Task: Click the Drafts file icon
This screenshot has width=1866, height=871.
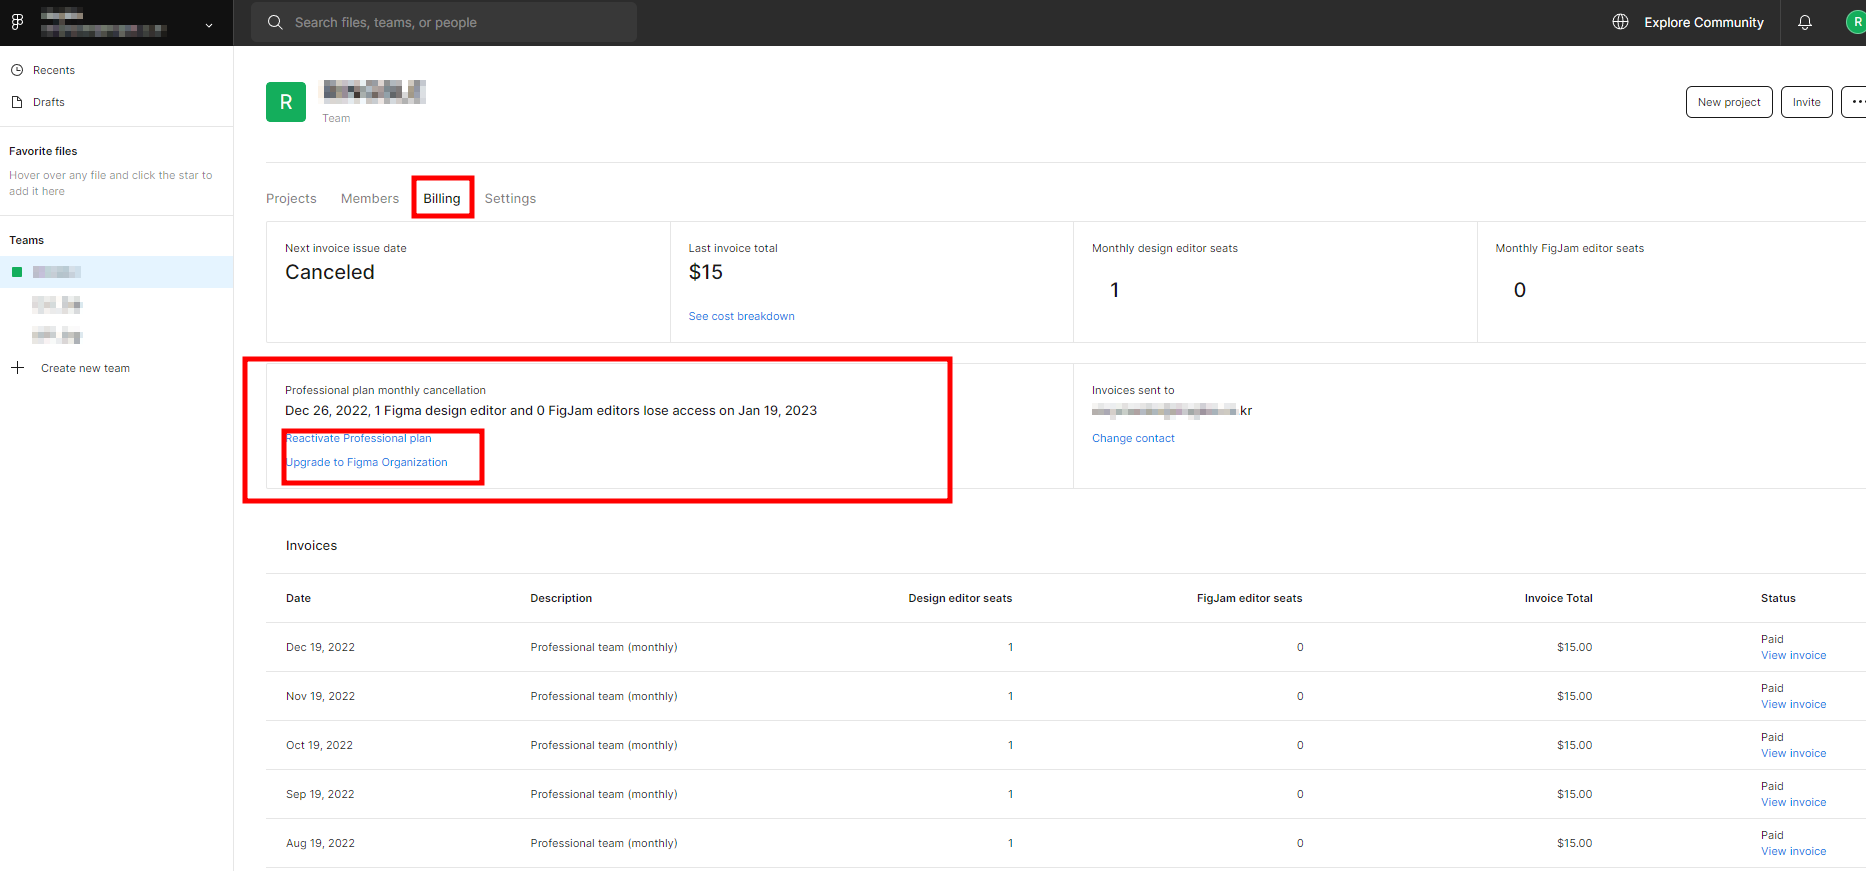Action: tap(17, 102)
